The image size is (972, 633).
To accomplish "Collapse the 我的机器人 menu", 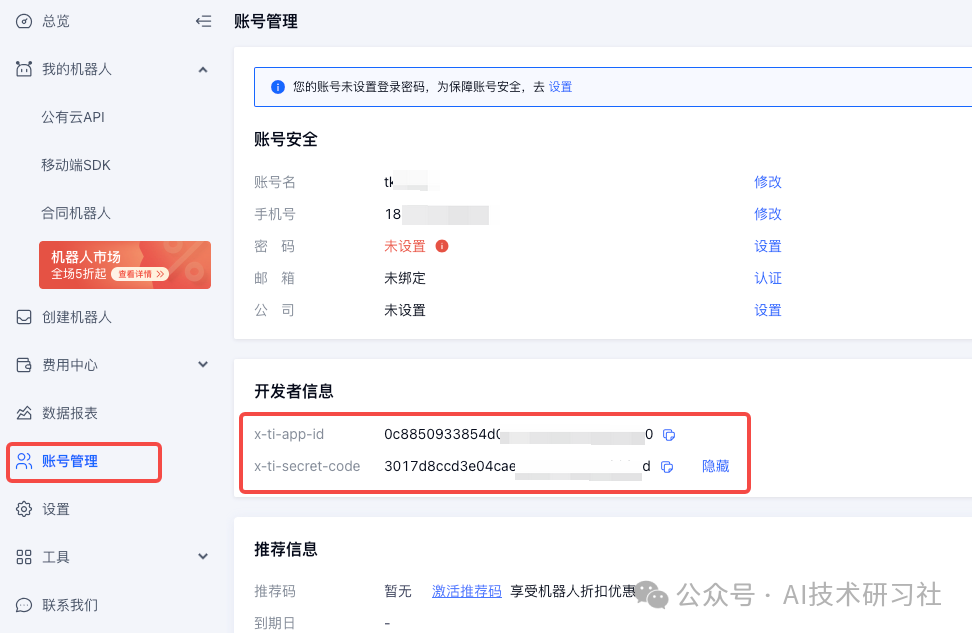I will coord(203,69).
